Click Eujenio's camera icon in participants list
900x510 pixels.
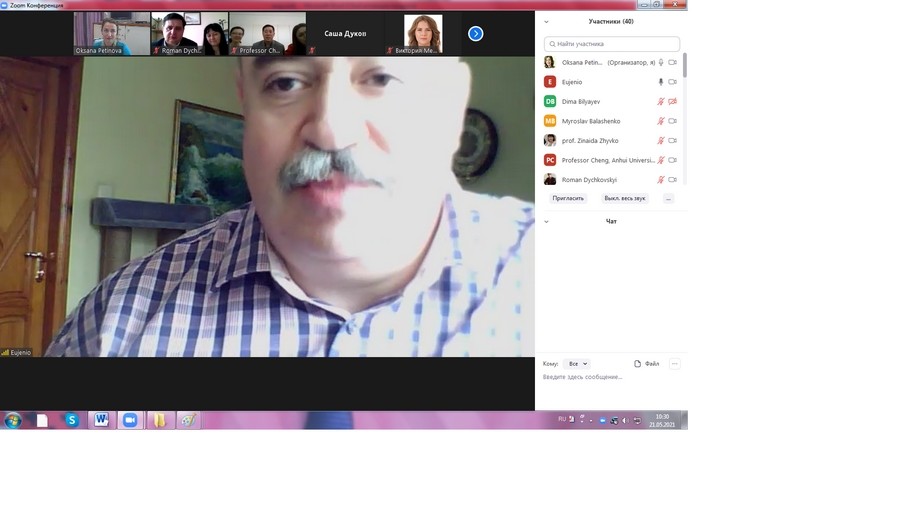[x=673, y=82]
